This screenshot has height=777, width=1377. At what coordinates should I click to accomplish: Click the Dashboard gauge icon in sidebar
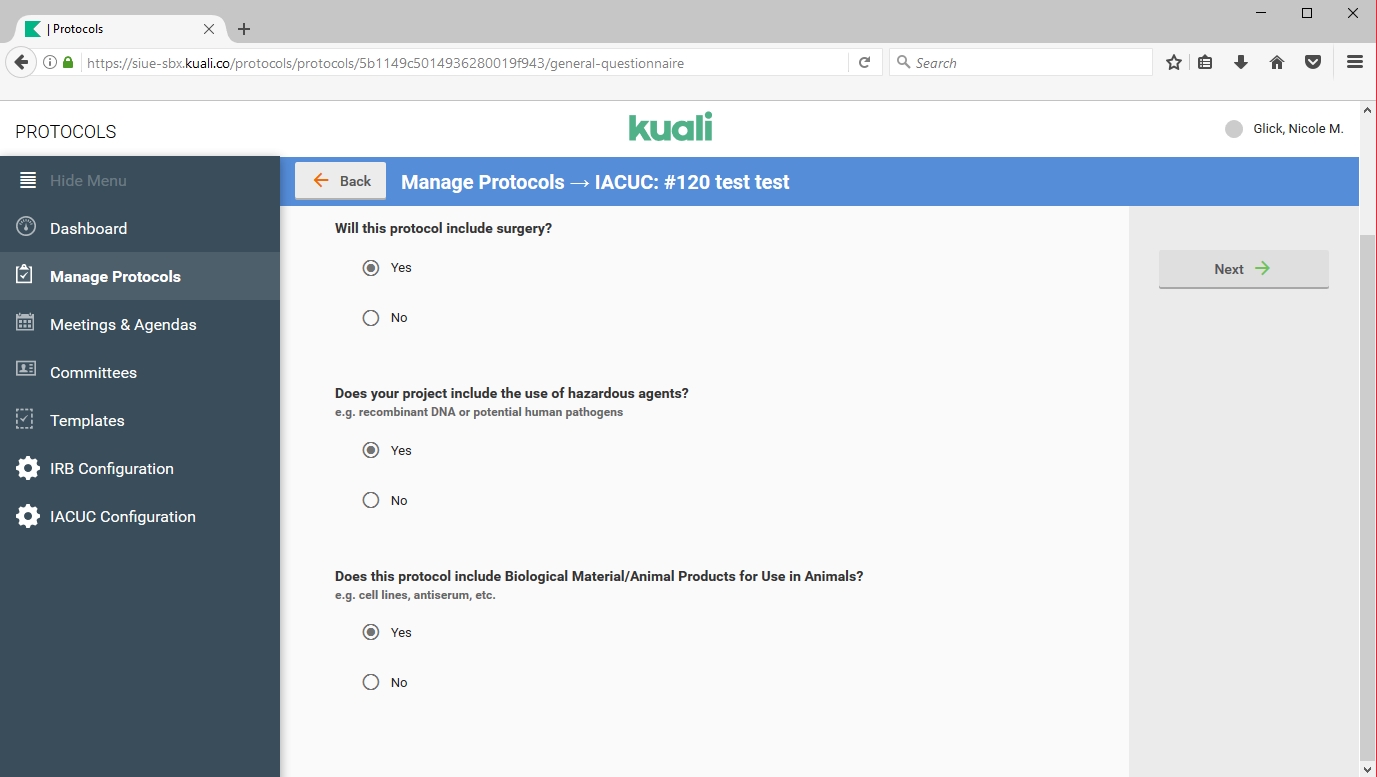tap(27, 227)
